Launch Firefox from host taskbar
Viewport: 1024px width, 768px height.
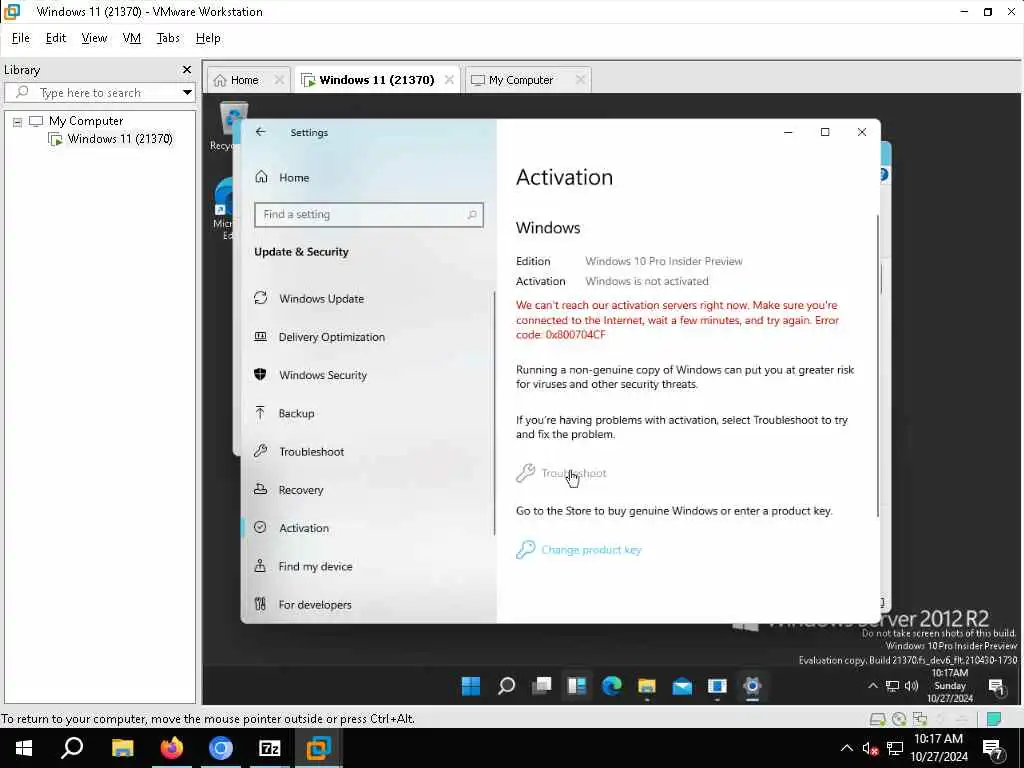(172, 748)
